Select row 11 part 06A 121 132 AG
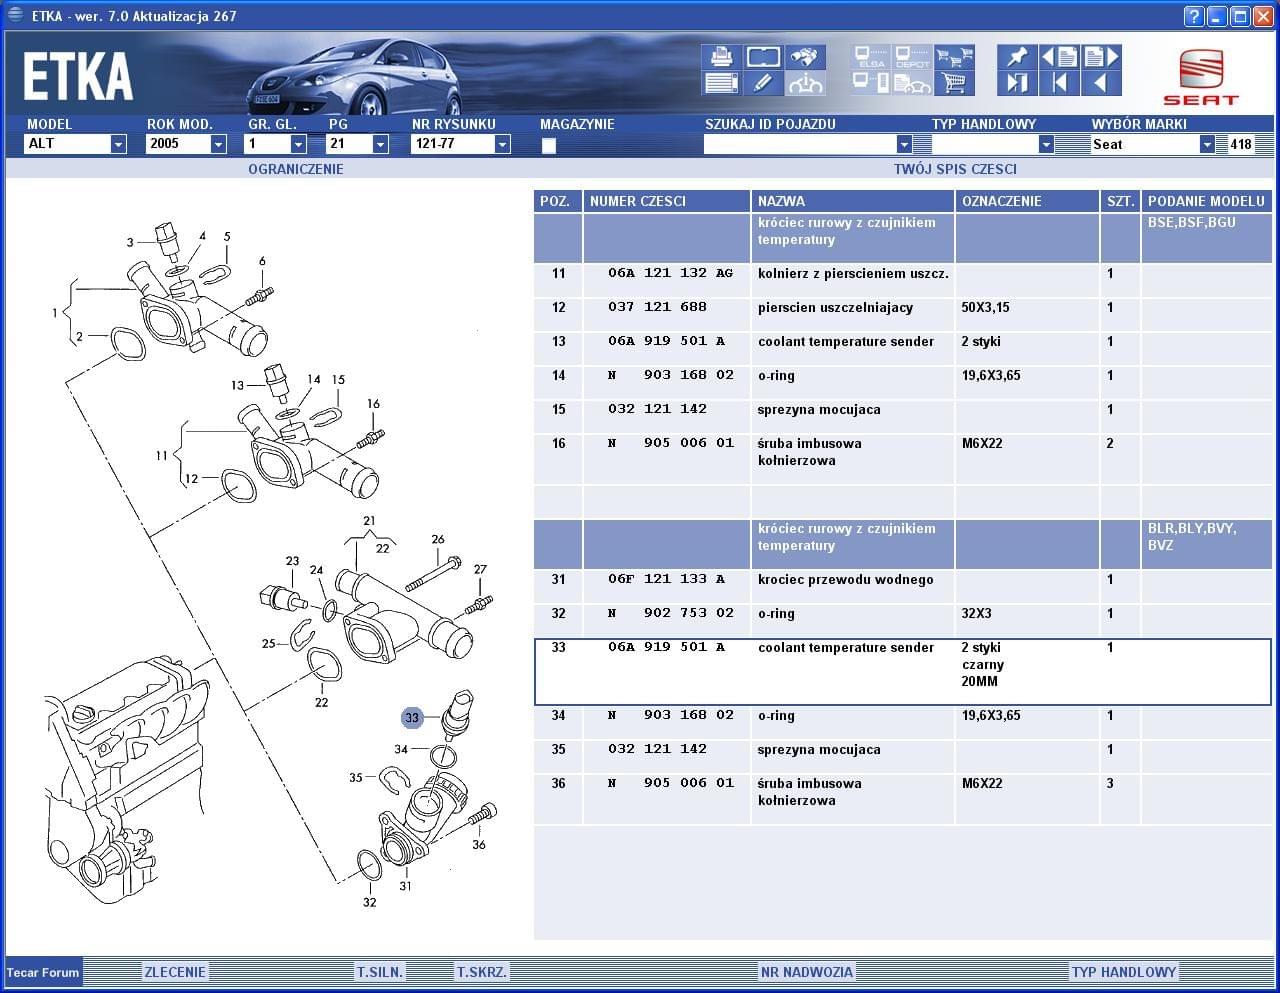This screenshot has width=1280, height=993. click(903, 279)
